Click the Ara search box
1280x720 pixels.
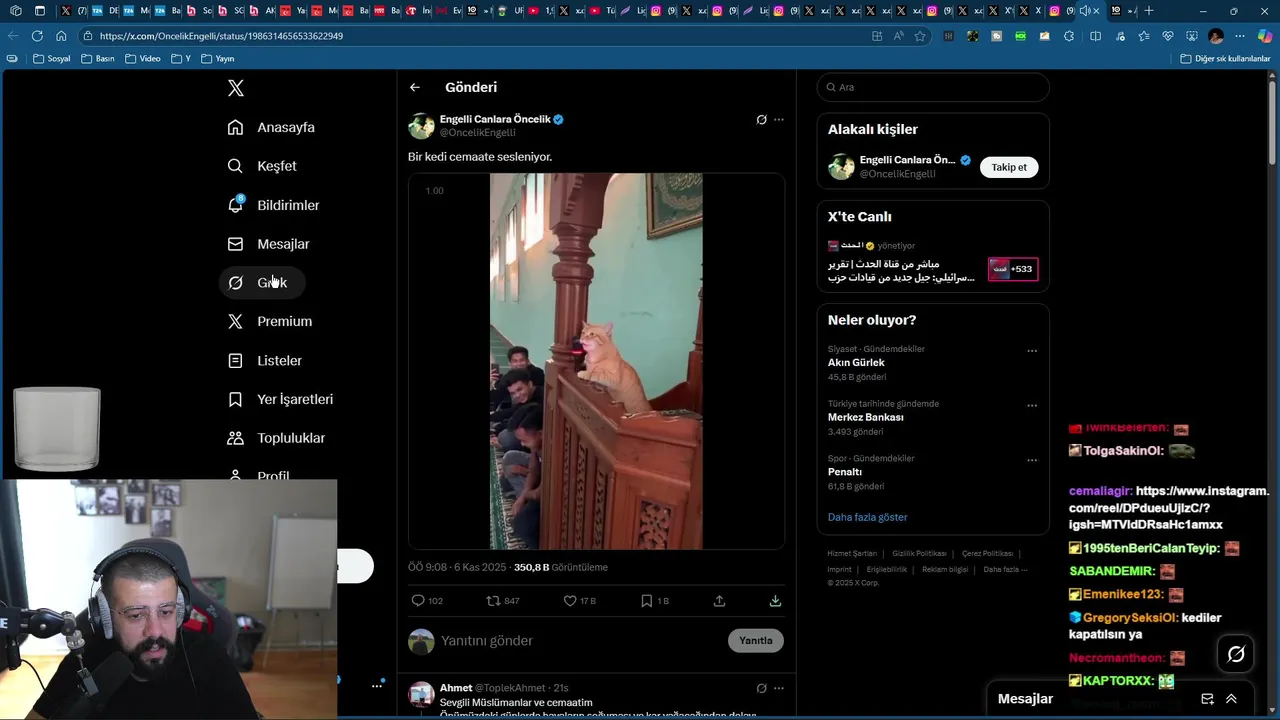933,87
